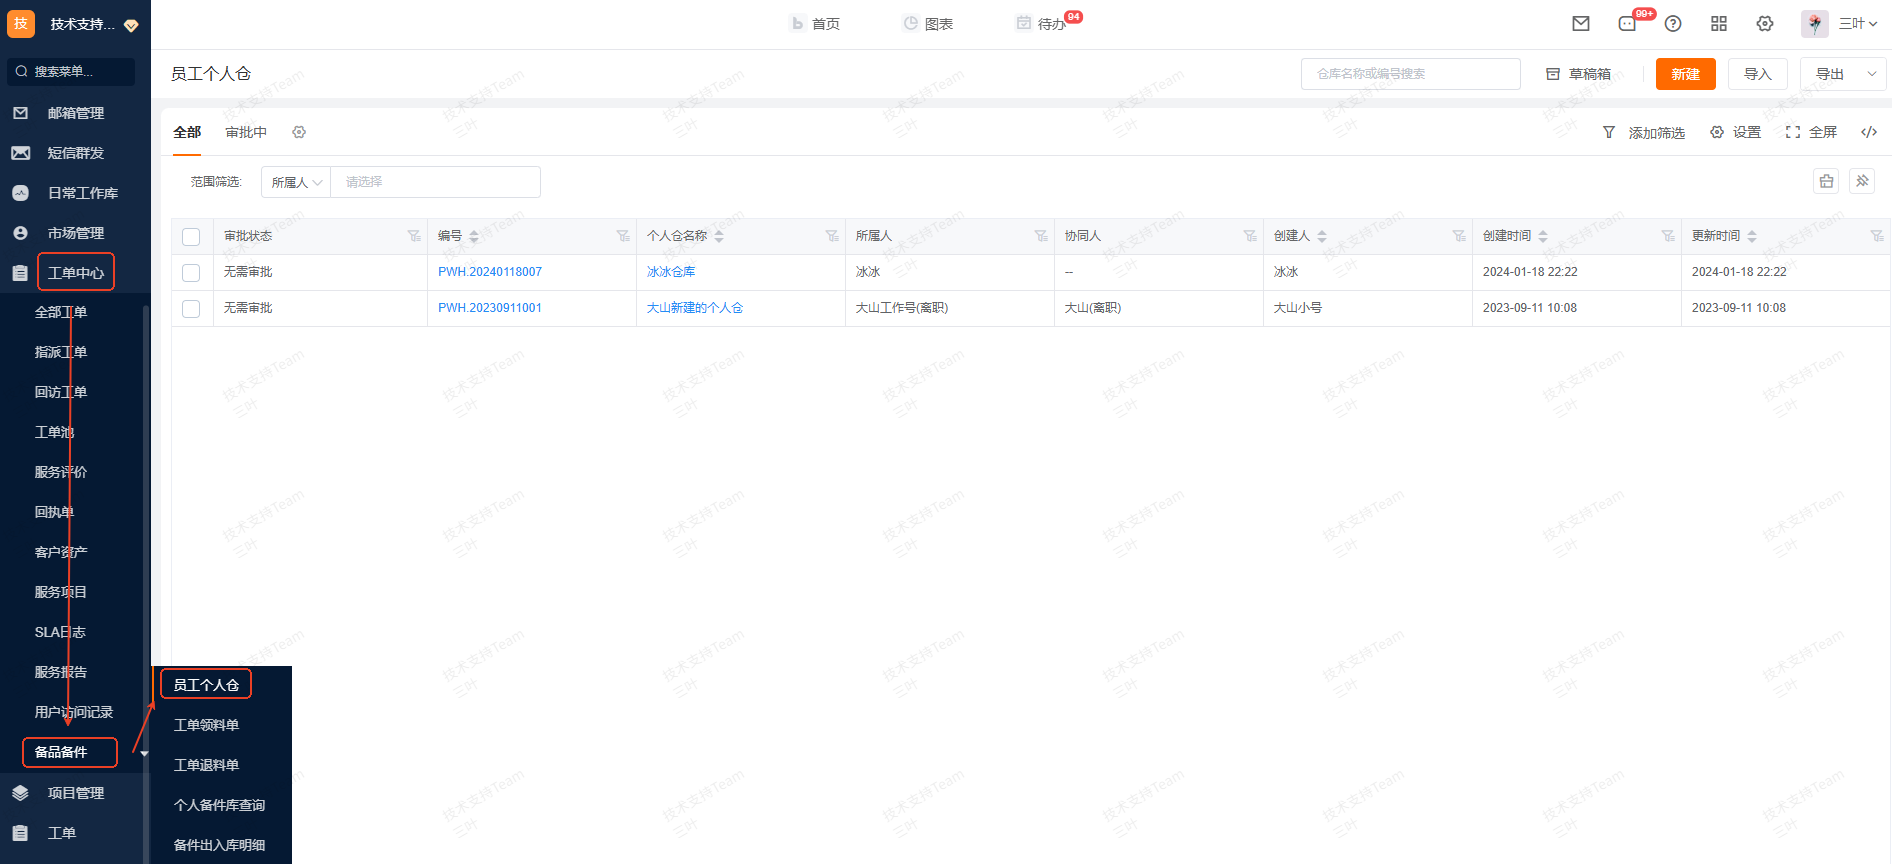Screen dimensions: 1892x864
Task: Click the warehouse name search field
Action: (x=1410, y=74)
